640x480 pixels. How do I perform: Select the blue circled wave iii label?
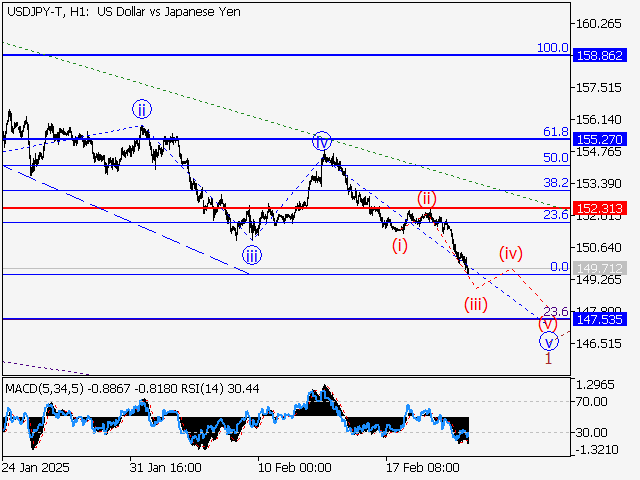click(251, 256)
